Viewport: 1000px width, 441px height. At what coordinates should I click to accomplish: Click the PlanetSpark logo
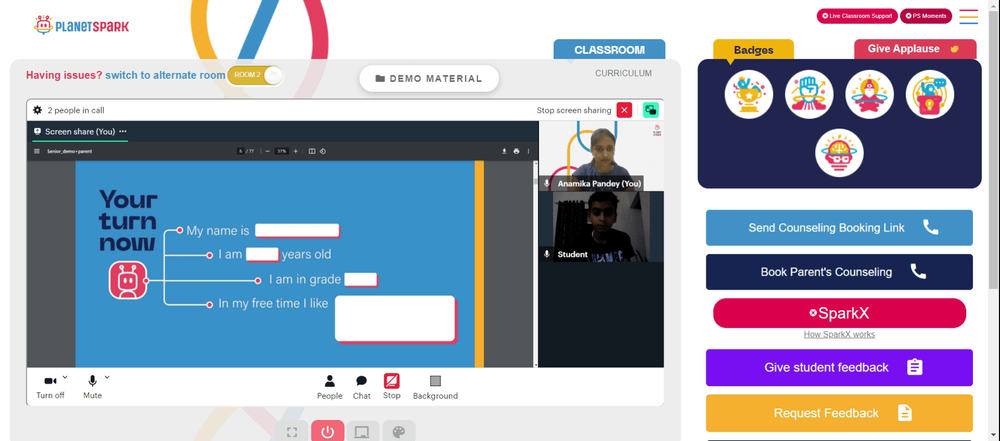[x=82, y=26]
